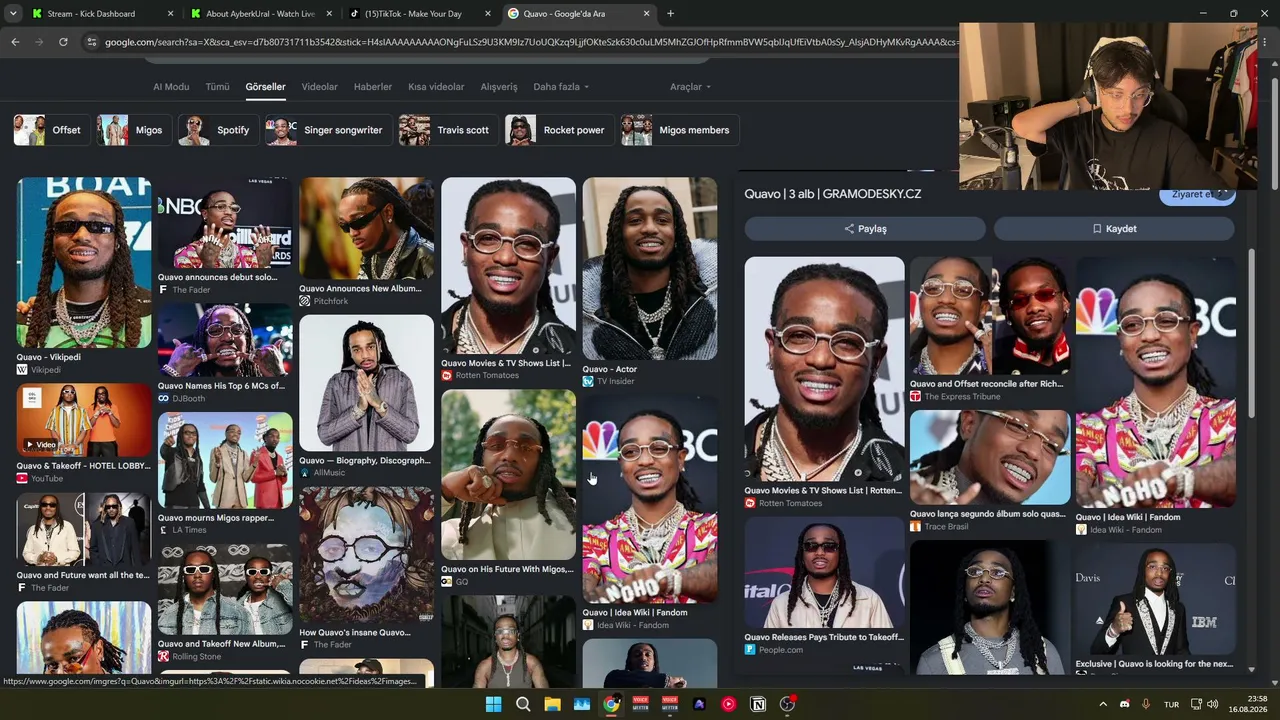Open a new browser tab

tap(670, 14)
